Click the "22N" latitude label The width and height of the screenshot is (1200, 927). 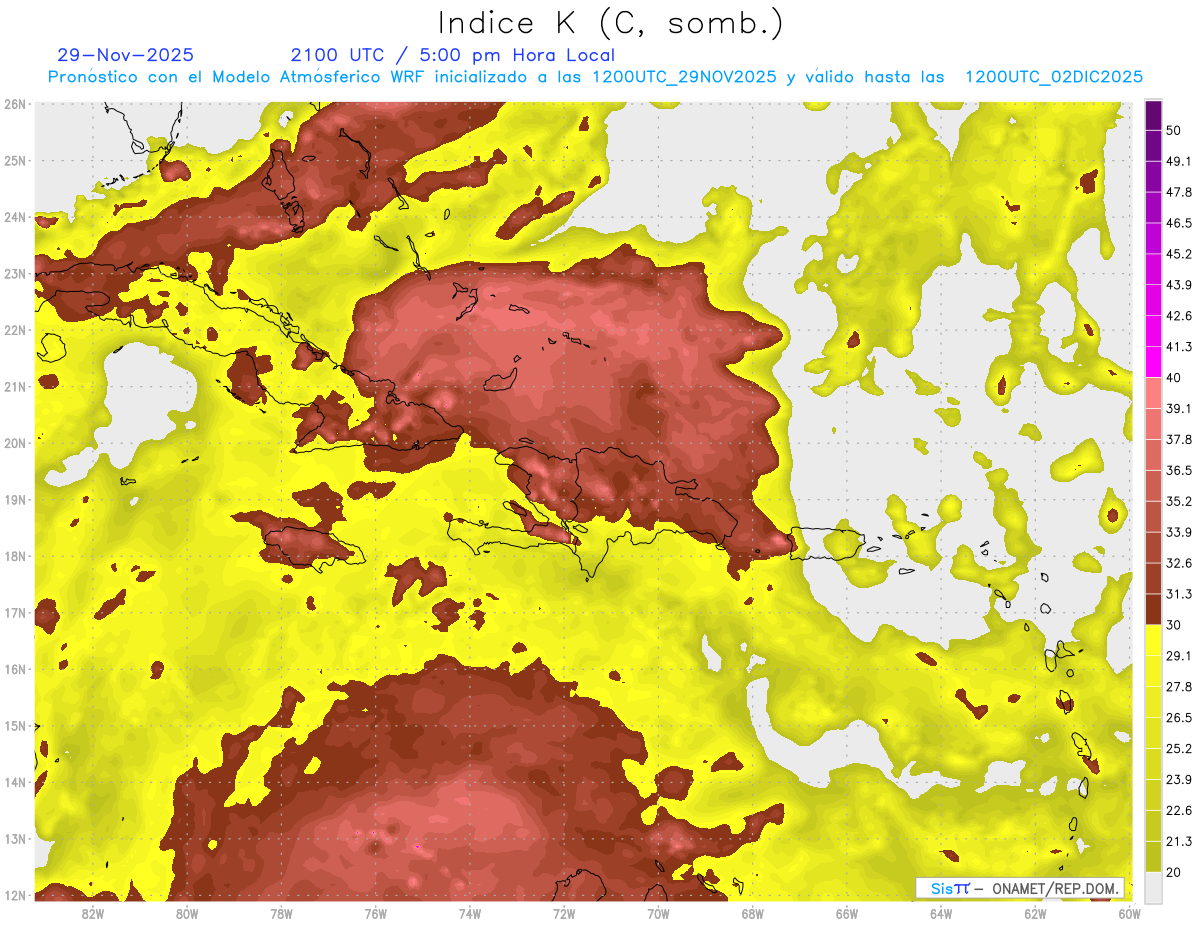coord(14,330)
